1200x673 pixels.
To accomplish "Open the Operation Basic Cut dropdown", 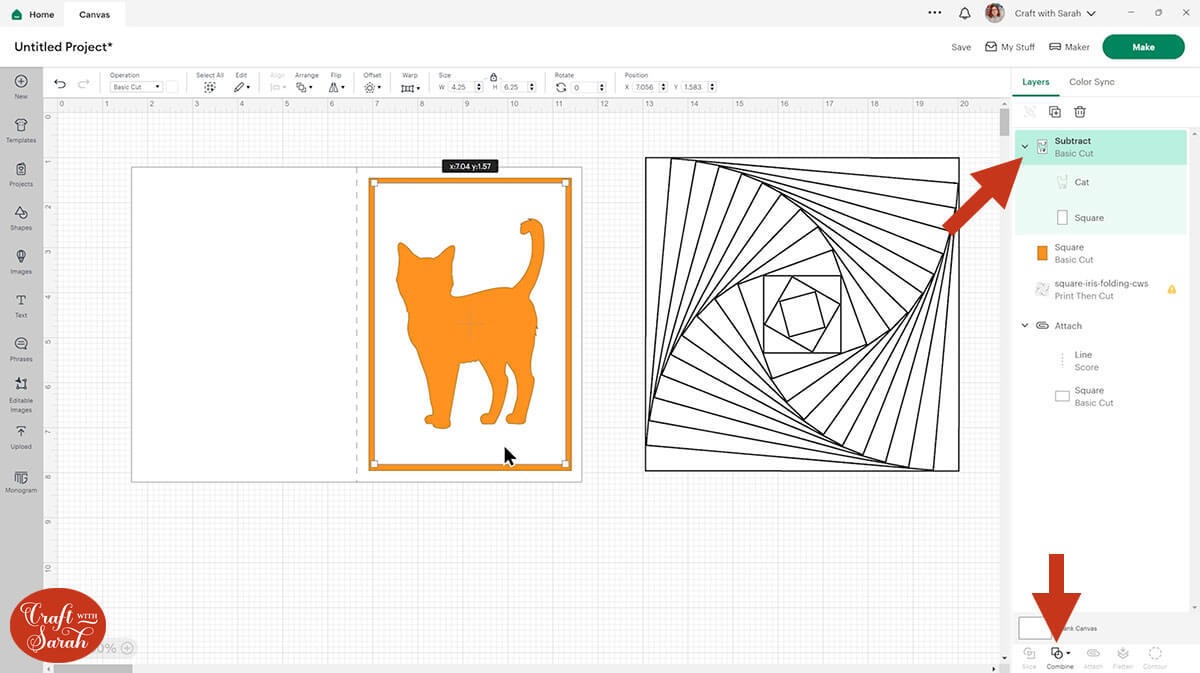I will [x=136, y=87].
